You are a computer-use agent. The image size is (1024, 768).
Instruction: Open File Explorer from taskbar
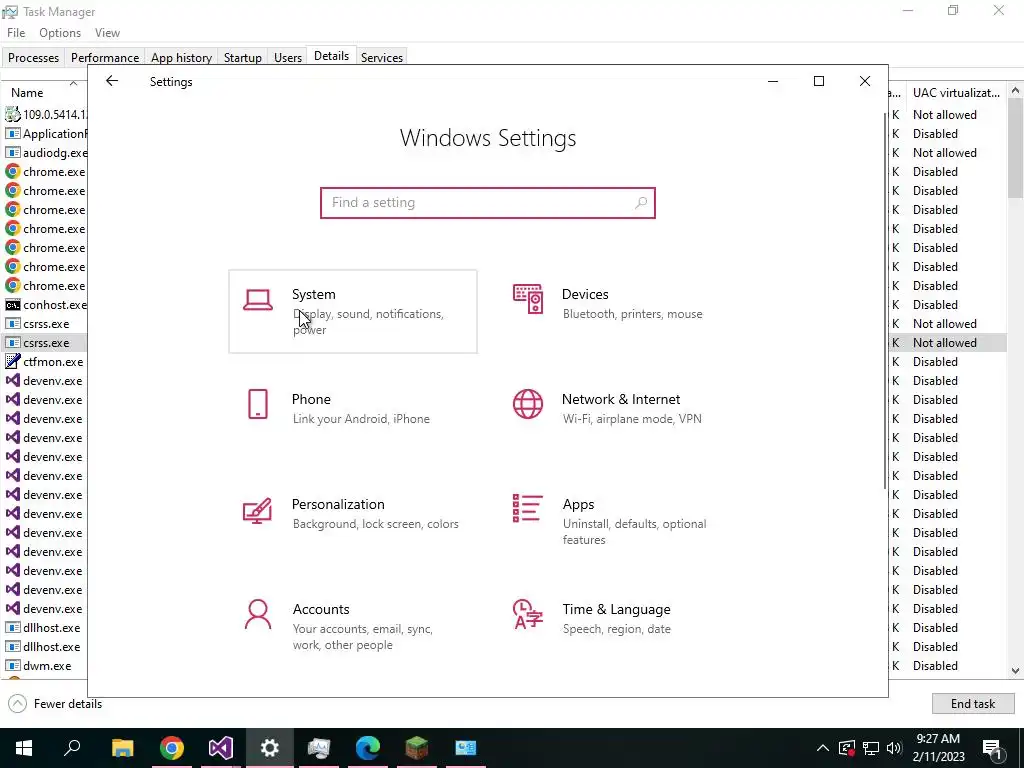122,748
